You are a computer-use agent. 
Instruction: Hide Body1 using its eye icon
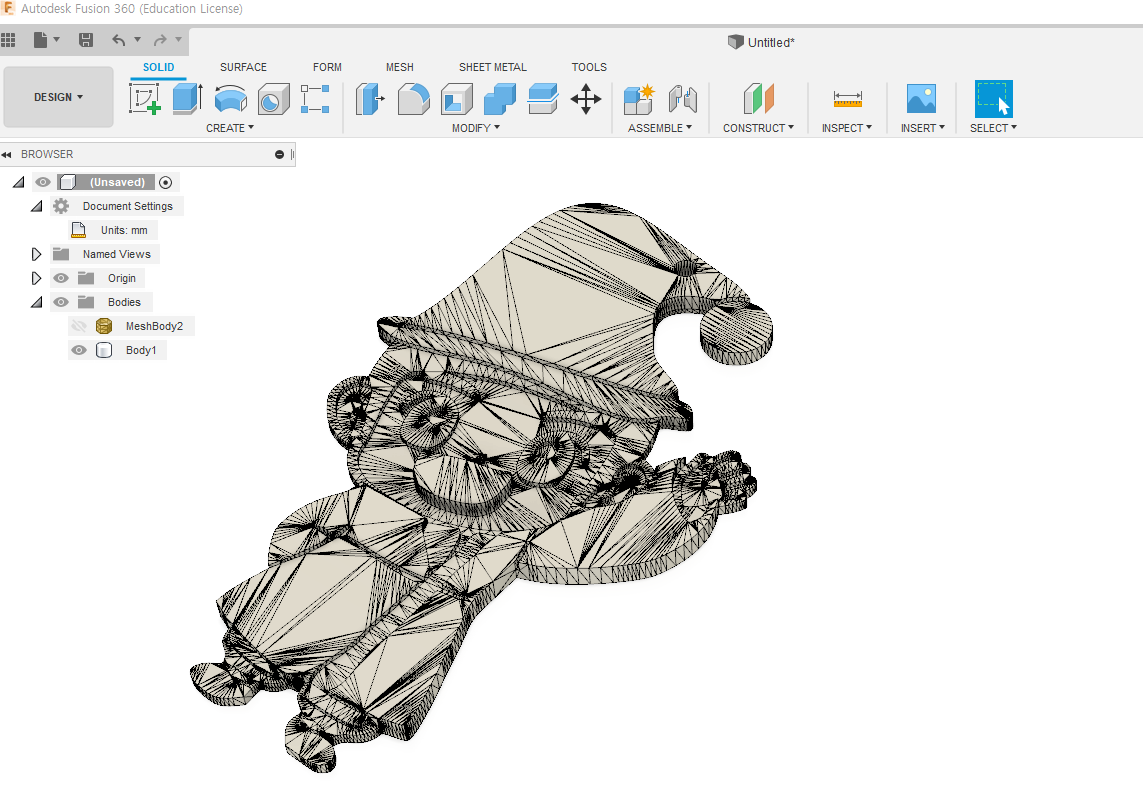(79, 350)
